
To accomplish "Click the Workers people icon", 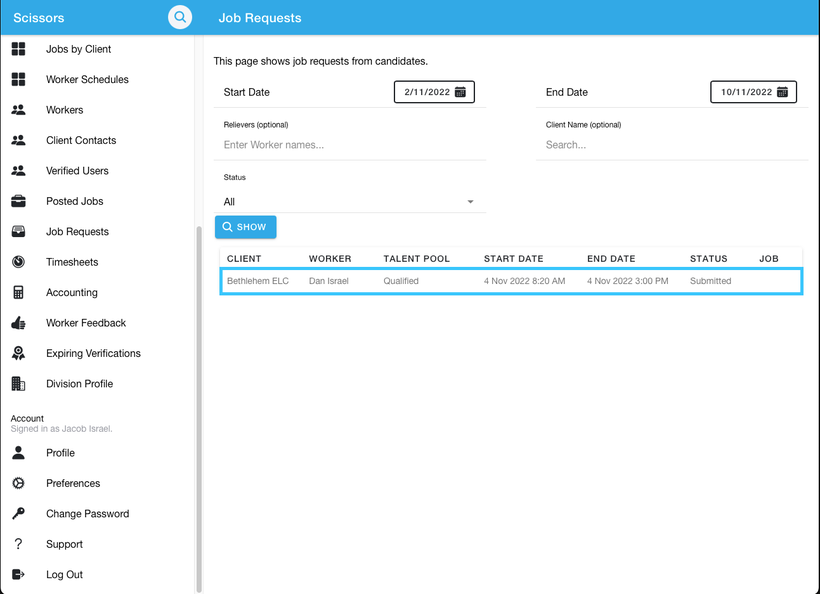I will point(18,110).
